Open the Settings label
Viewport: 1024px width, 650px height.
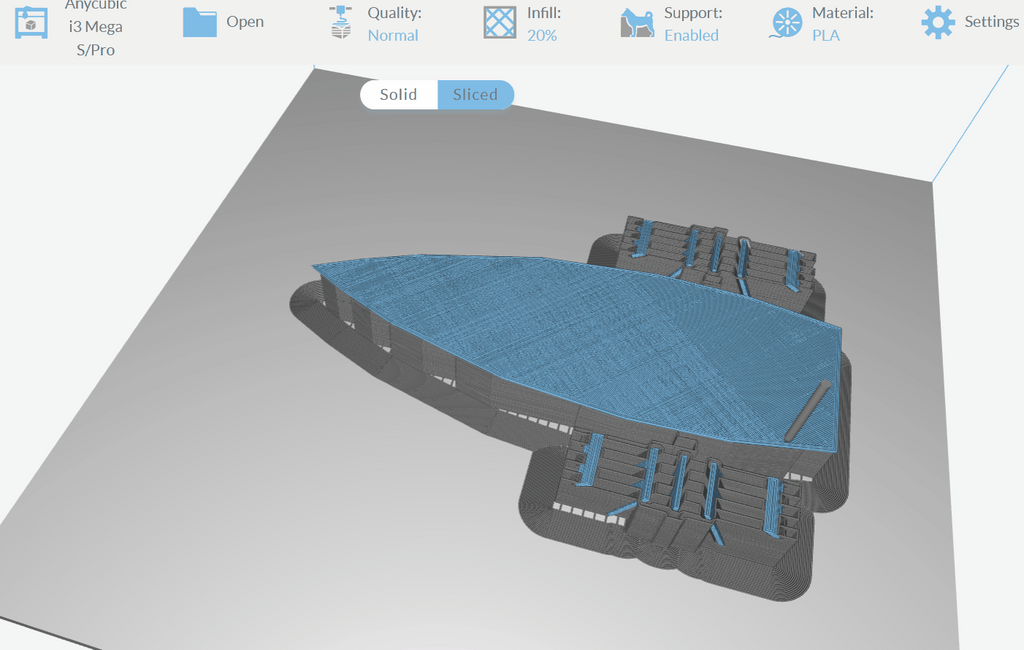pyautogui.click(x=991, y=22)
